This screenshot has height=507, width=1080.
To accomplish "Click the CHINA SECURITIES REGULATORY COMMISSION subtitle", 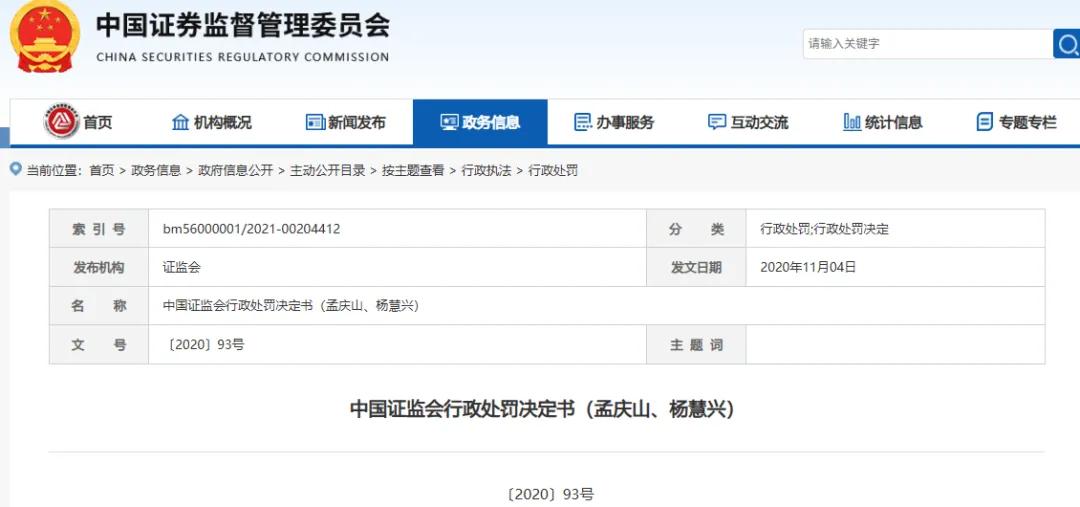I will 242,57.
